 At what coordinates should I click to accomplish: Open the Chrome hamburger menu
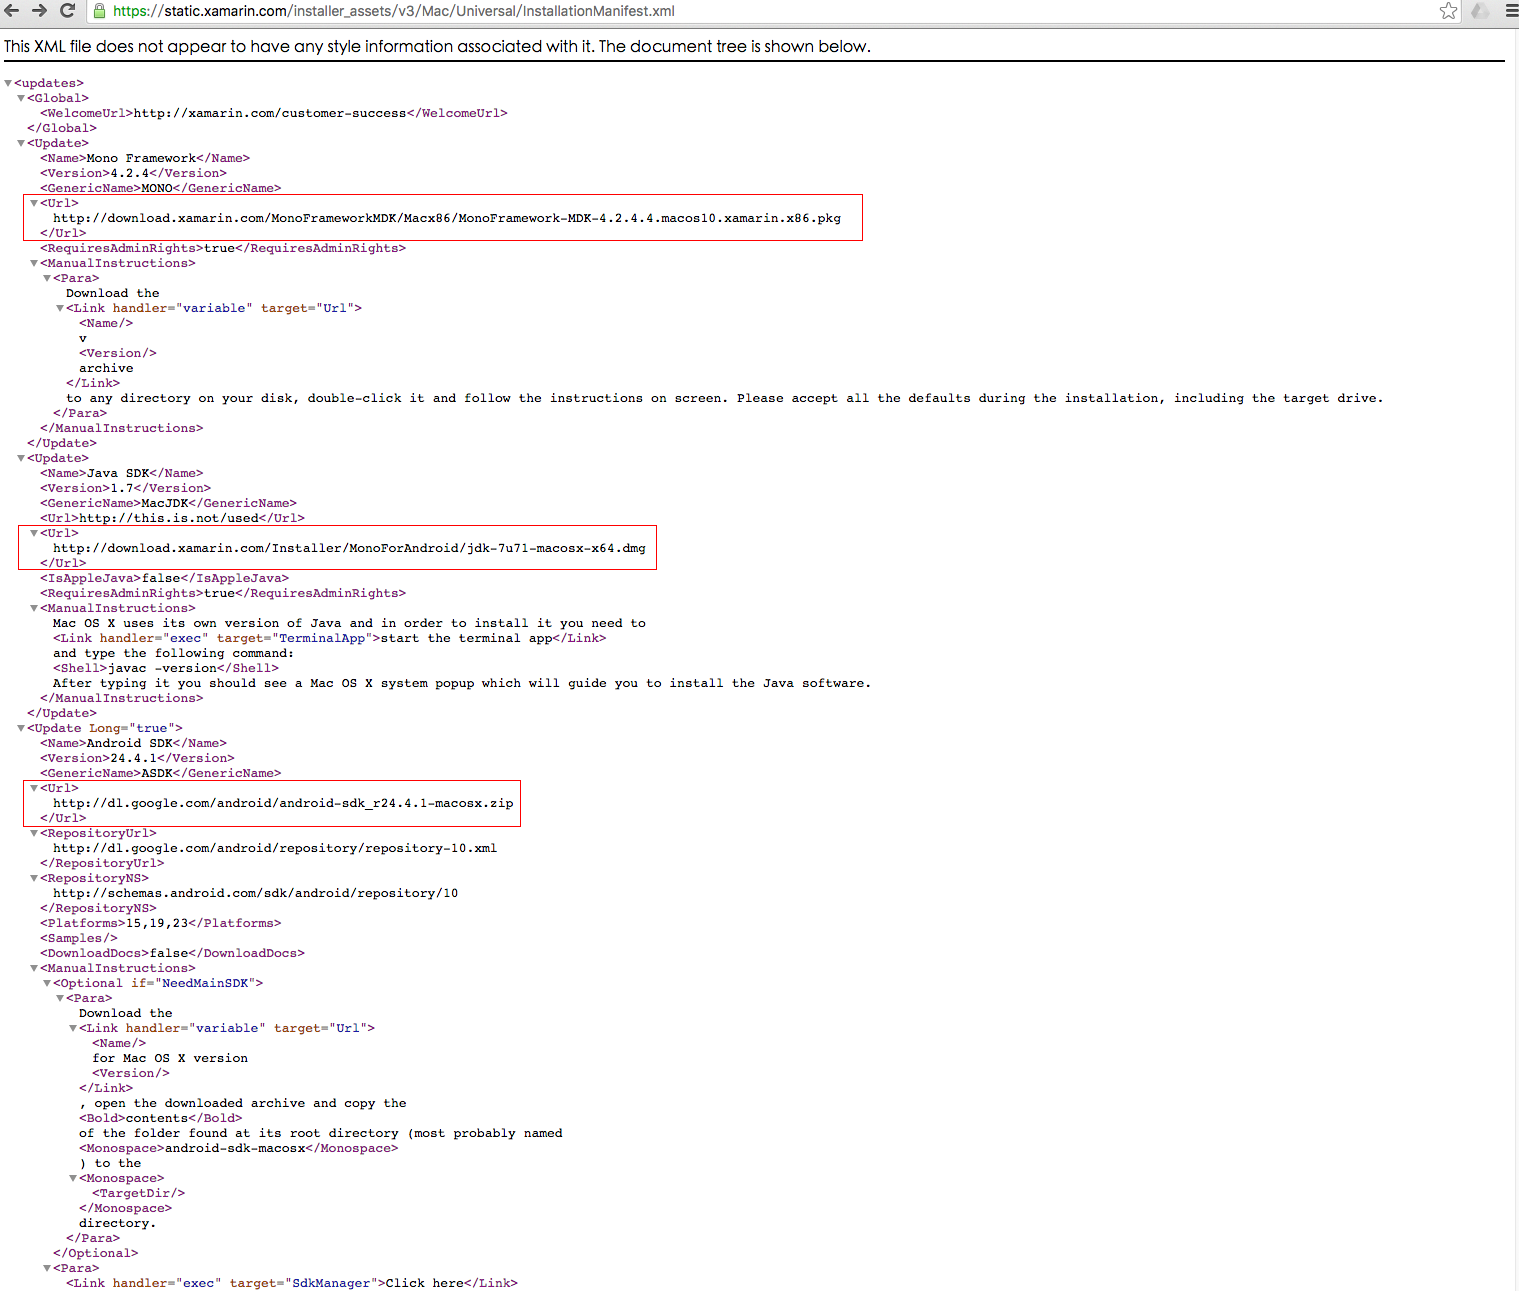point(1511,11)
